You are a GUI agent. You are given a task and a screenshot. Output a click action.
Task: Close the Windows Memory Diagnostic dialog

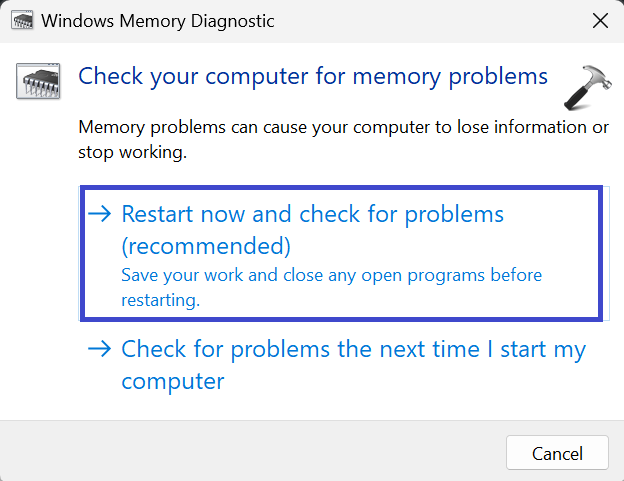pos(600,20)
